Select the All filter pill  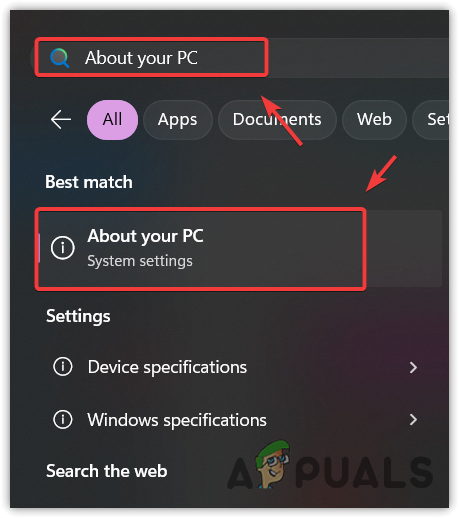tap(112, 120)
